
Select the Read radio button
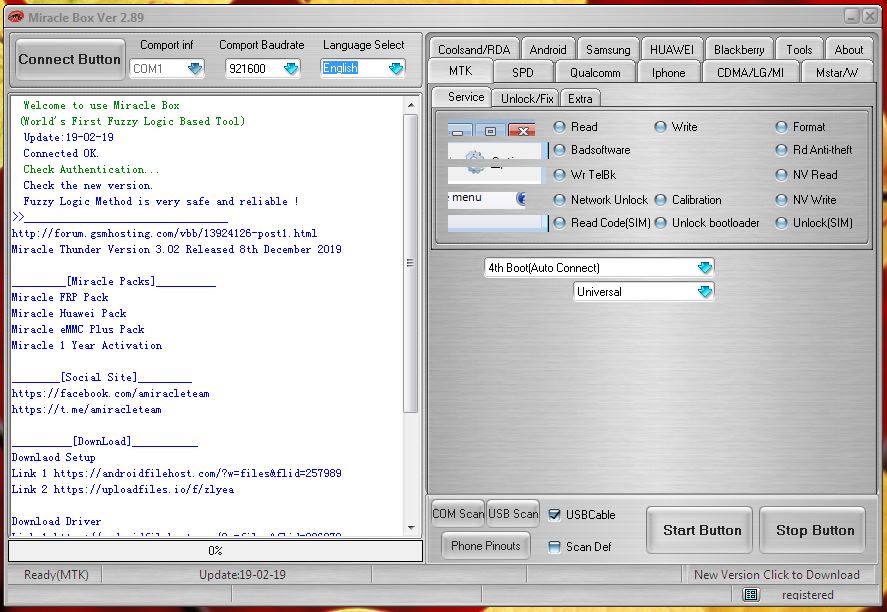[560, 127]
